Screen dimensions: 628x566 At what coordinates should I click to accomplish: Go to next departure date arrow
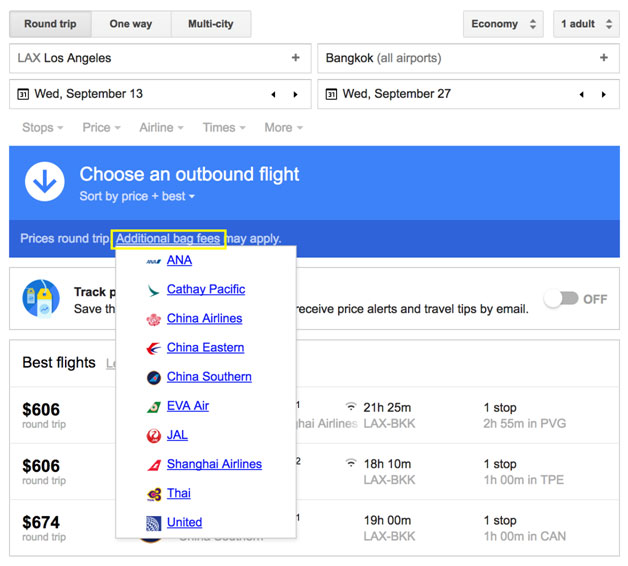coord(296,95)
